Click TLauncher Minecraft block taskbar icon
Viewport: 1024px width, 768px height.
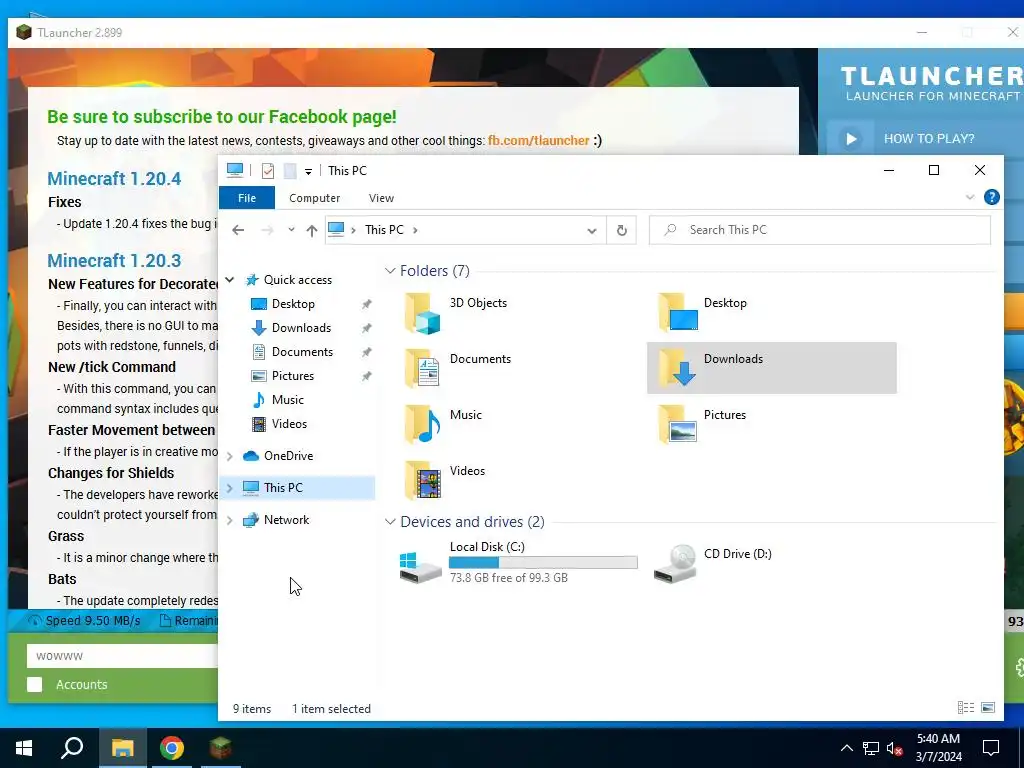221,748
